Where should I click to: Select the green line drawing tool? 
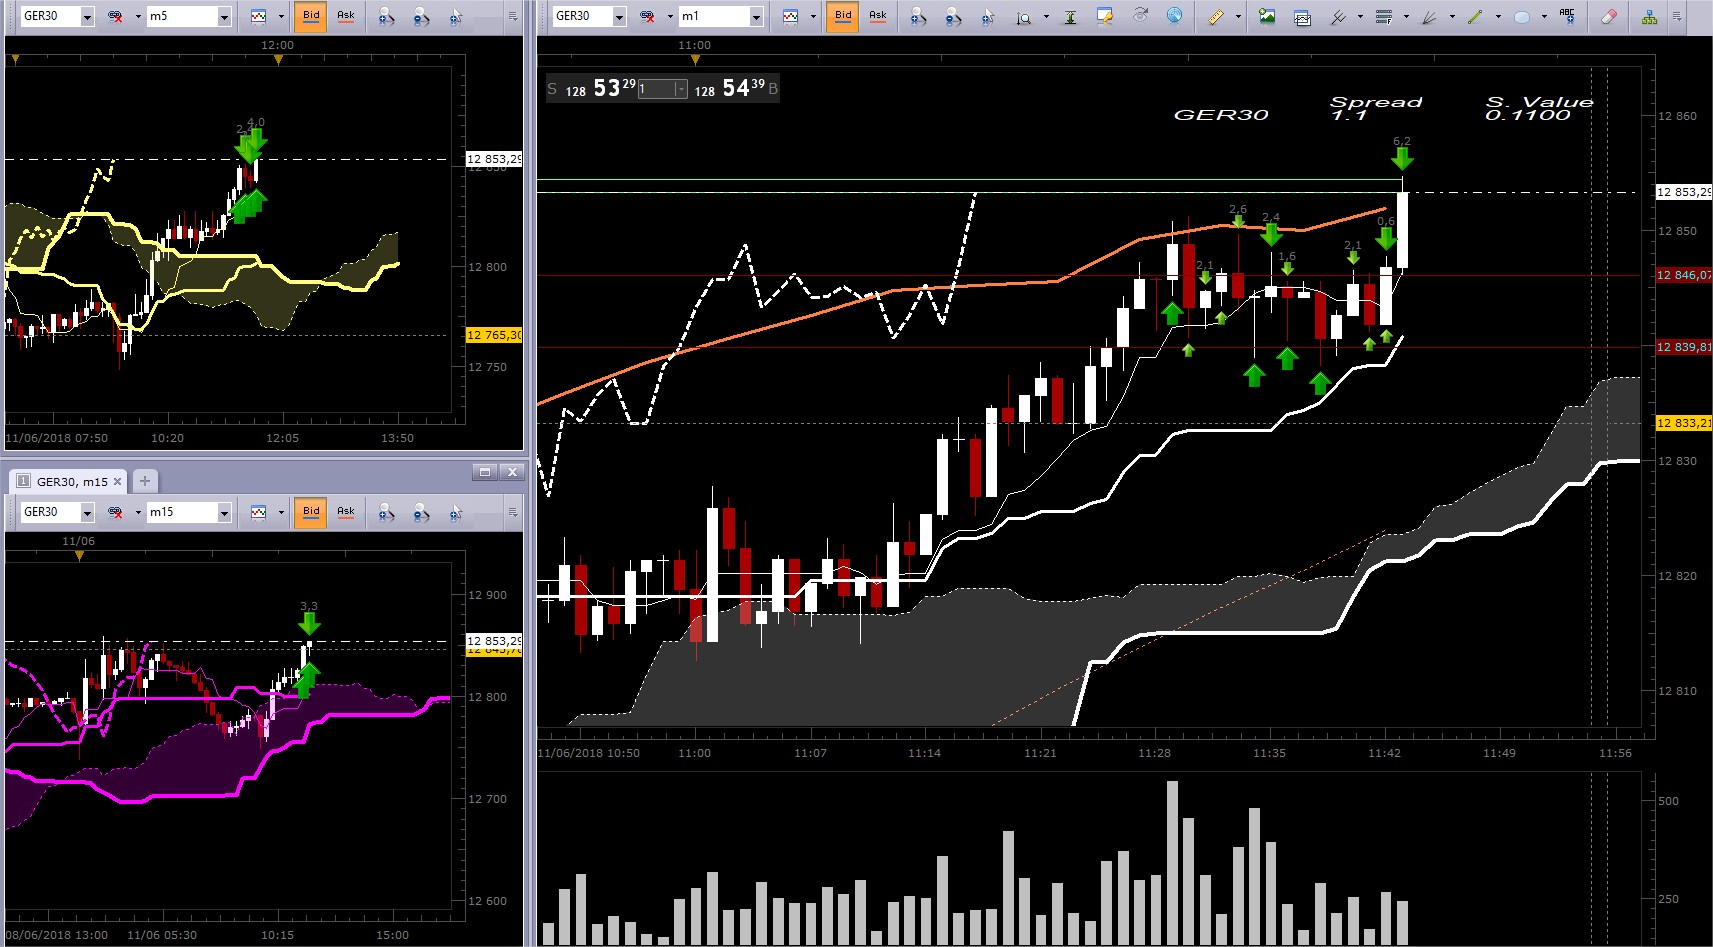(x=1475, y=16)
